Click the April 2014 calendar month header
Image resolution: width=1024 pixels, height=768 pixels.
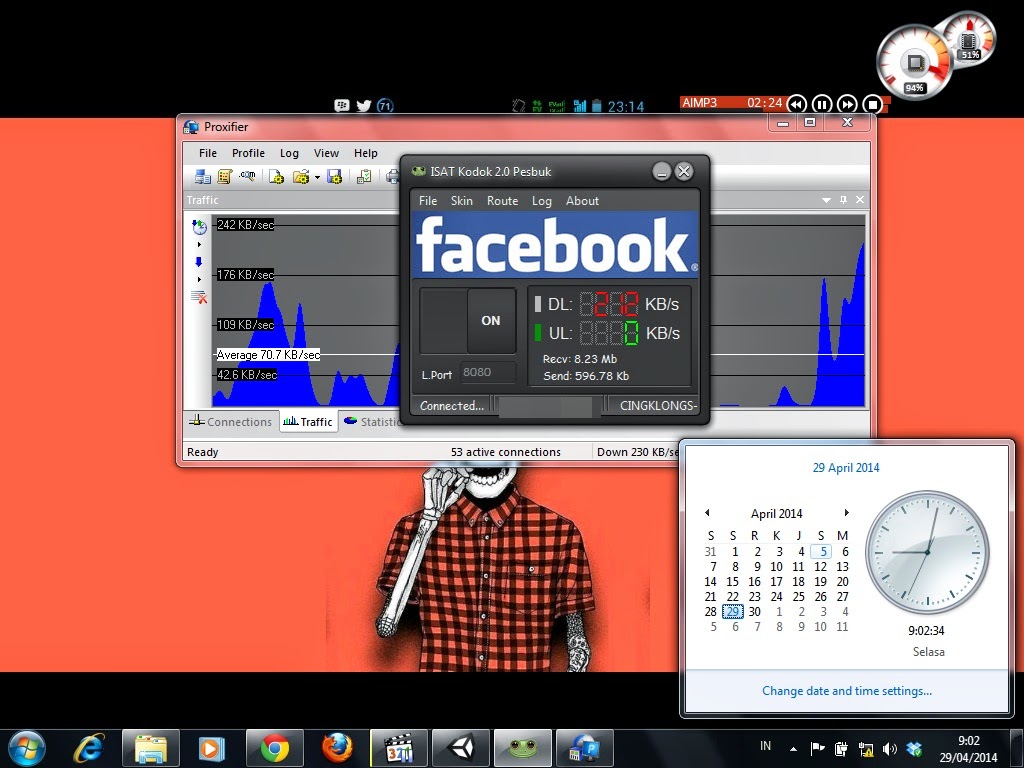[x=776, y=513]
